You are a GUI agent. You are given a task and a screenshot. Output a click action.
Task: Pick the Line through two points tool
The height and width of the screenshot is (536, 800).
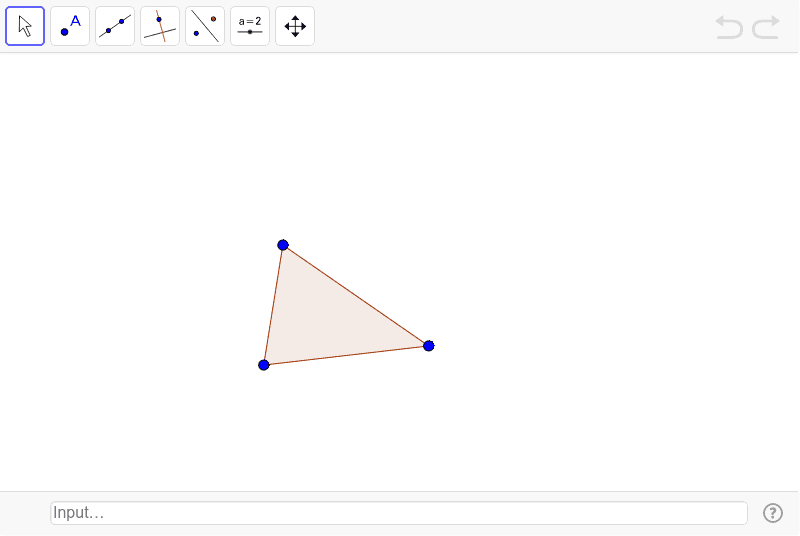click(x=115, y=26)
